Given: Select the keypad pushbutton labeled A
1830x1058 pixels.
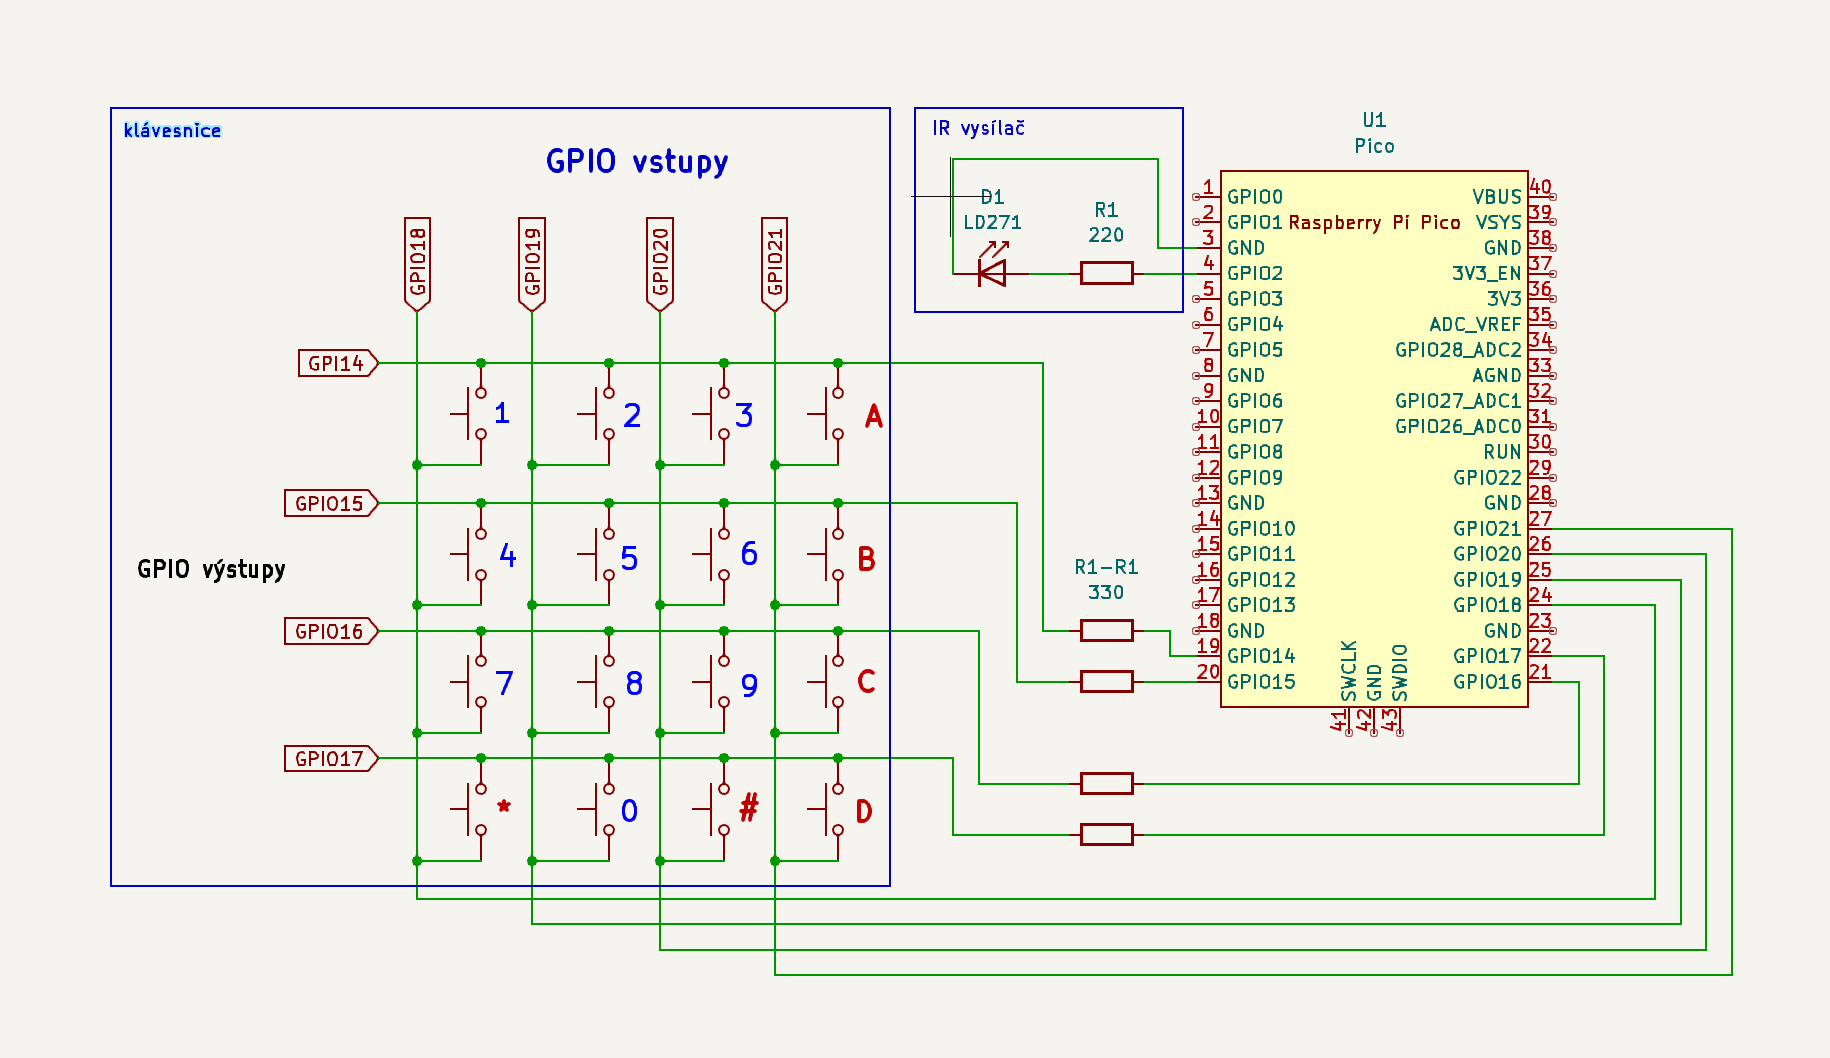Looking at the screenshot, I should 827,413.
